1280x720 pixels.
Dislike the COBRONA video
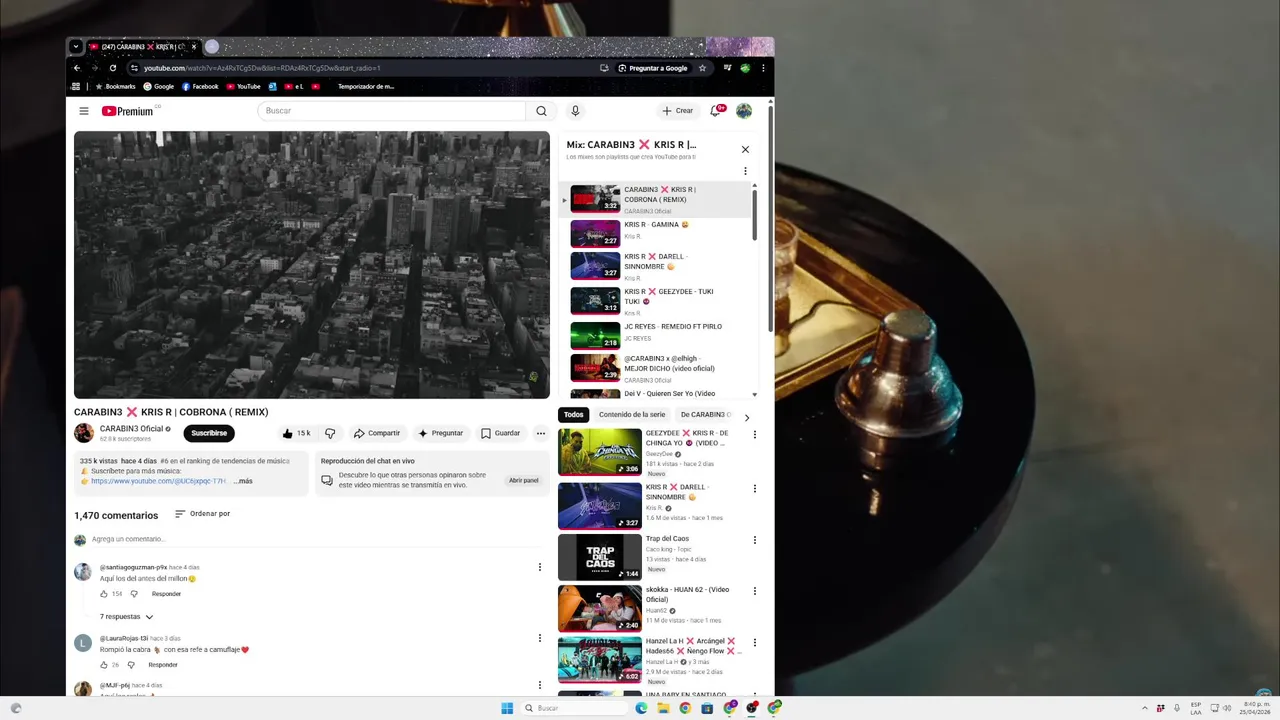point(330,433)
